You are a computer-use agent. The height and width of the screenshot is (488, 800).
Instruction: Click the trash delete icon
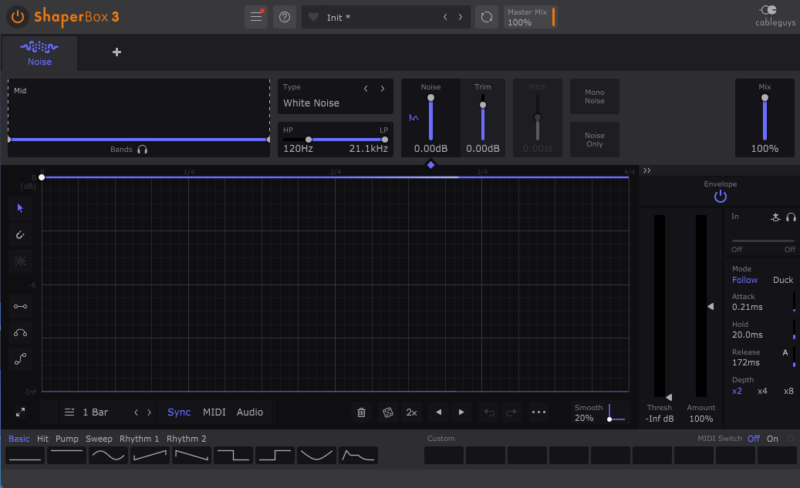(x=361, y=412)
